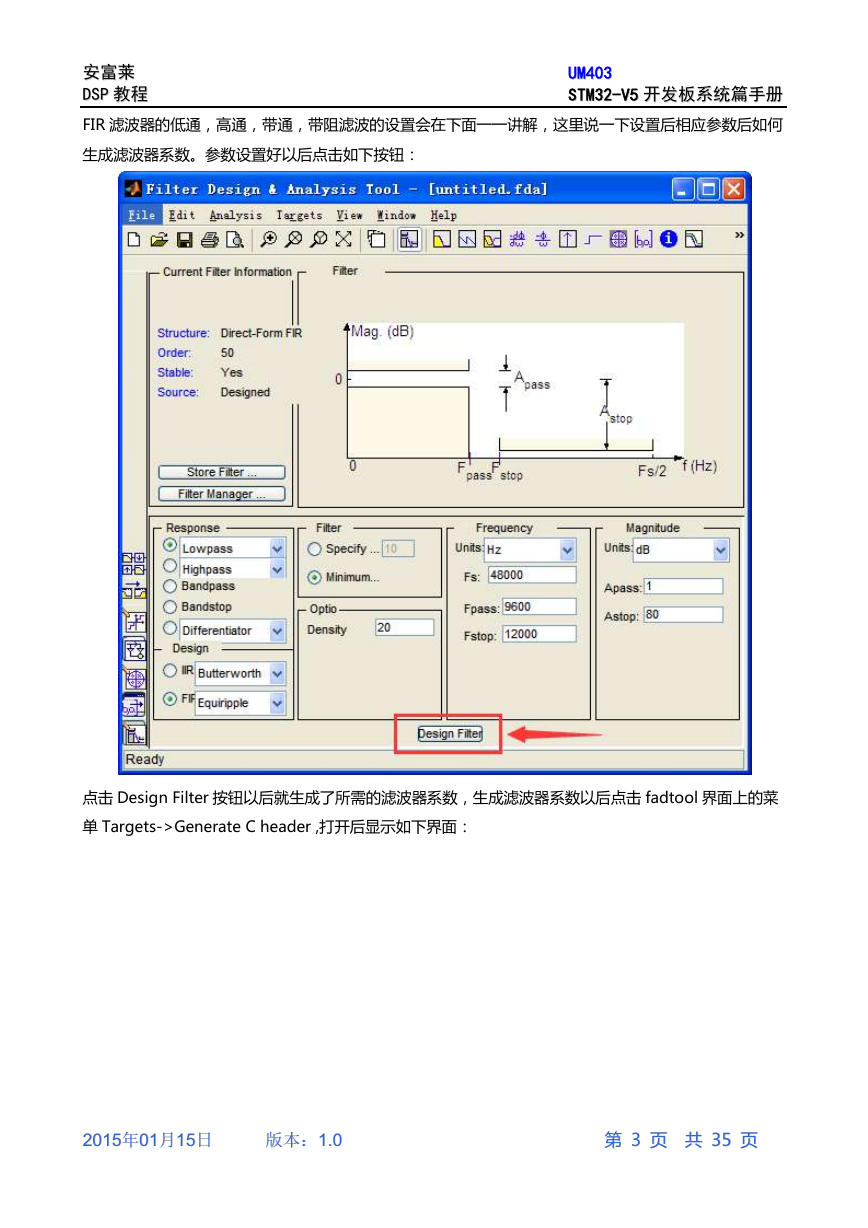Open the File menu
868x1228 pixels.
pos(142,215)
